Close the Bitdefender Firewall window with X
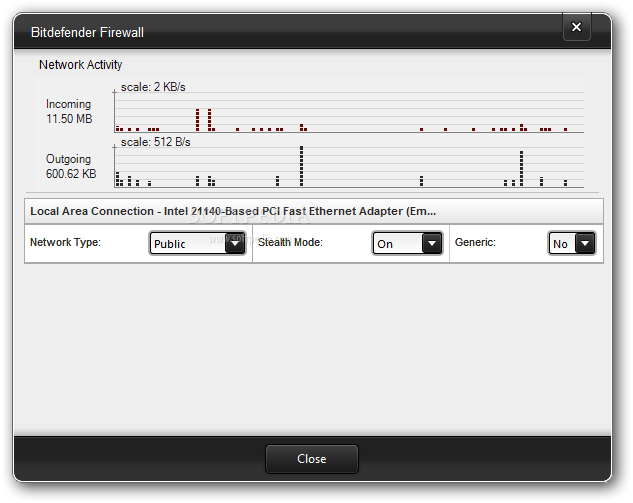This screenshot has height=503, width=633. [x=576, y=27]
